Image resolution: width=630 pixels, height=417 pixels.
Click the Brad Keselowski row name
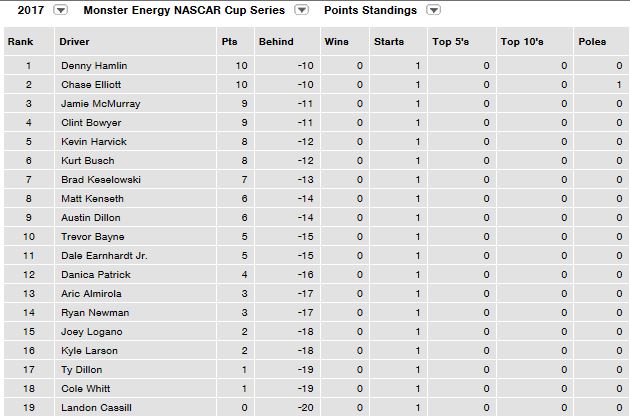tap(100, 180)
